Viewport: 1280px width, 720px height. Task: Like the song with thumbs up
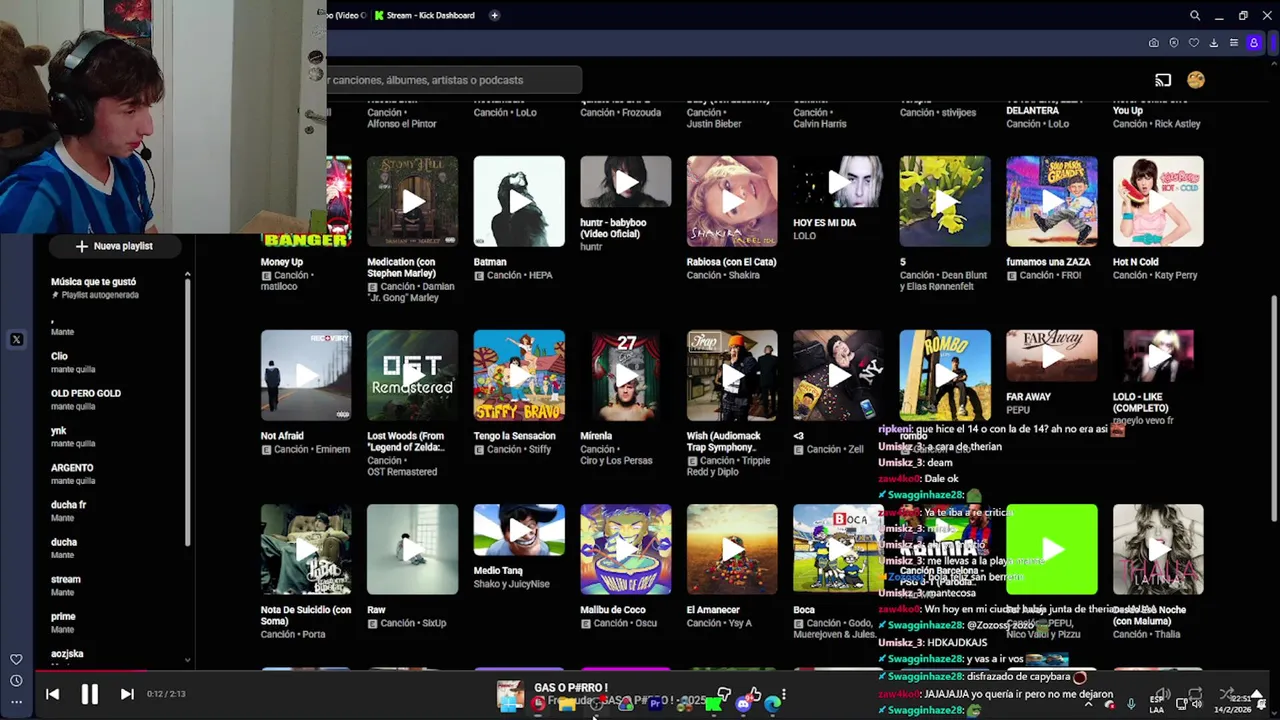click(x=754, y=693)
